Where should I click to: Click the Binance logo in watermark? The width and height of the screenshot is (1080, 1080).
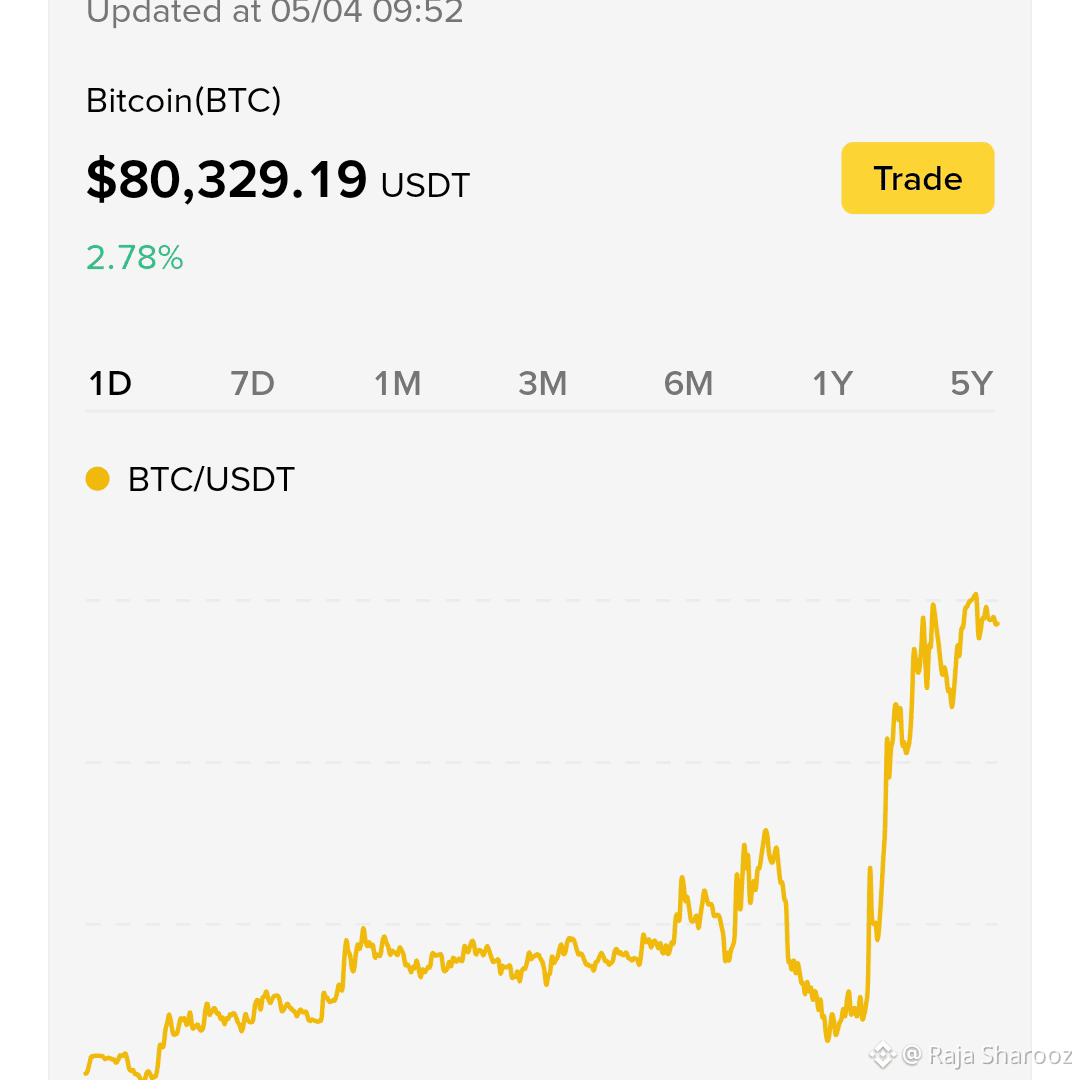pos(882,1055)
